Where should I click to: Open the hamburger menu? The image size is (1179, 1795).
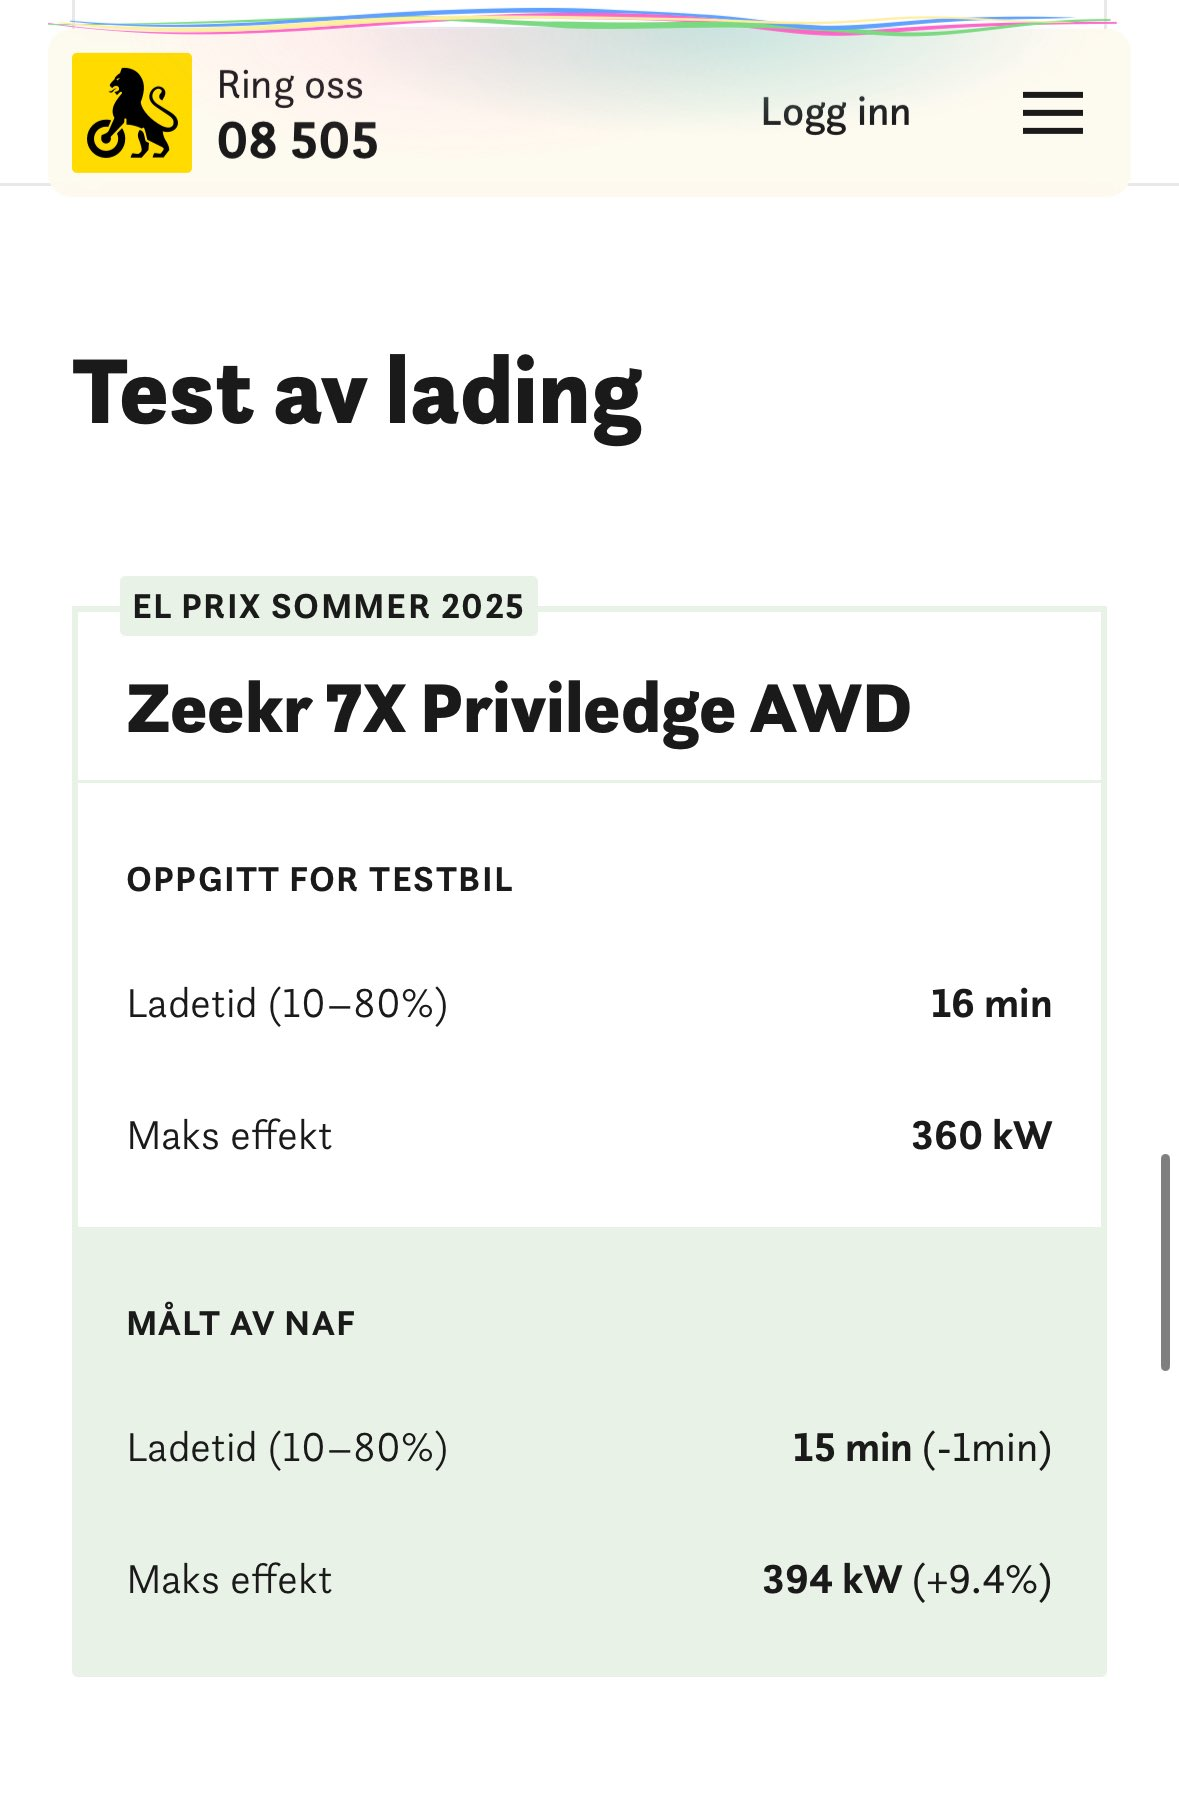coord(1052,113)
